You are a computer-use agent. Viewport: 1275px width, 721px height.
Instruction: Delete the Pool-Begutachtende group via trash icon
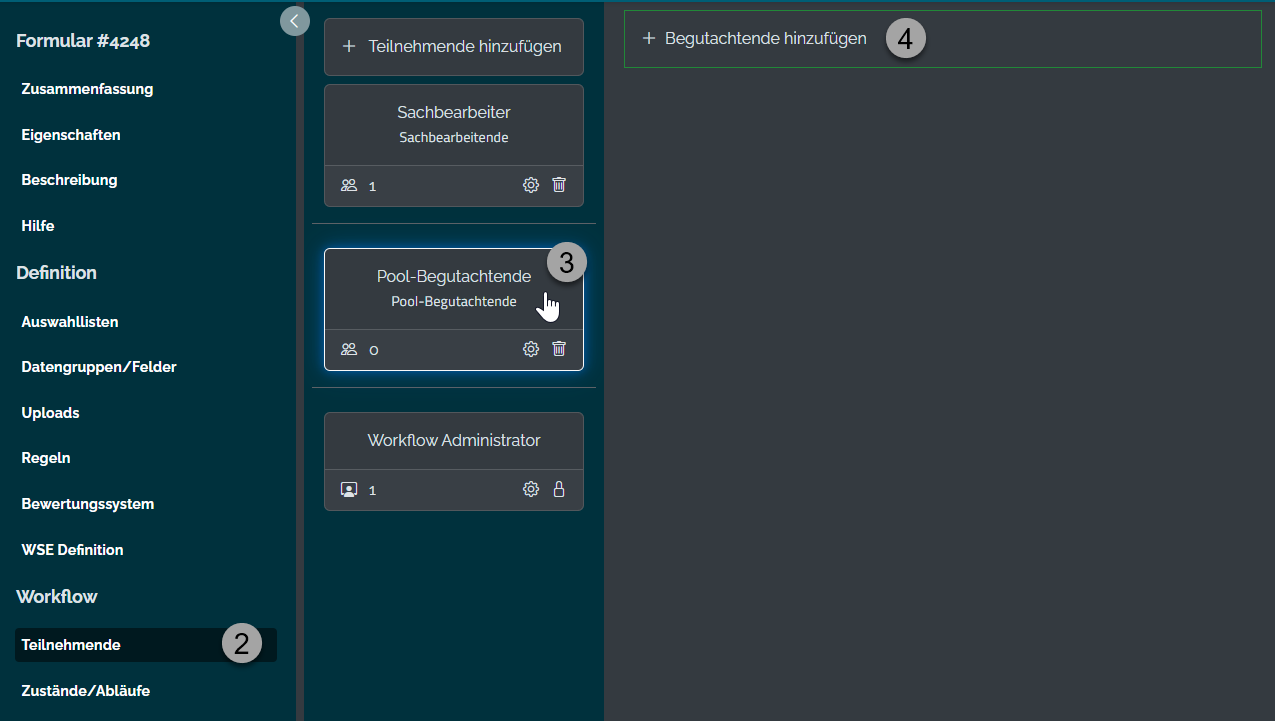click(559, 349)
